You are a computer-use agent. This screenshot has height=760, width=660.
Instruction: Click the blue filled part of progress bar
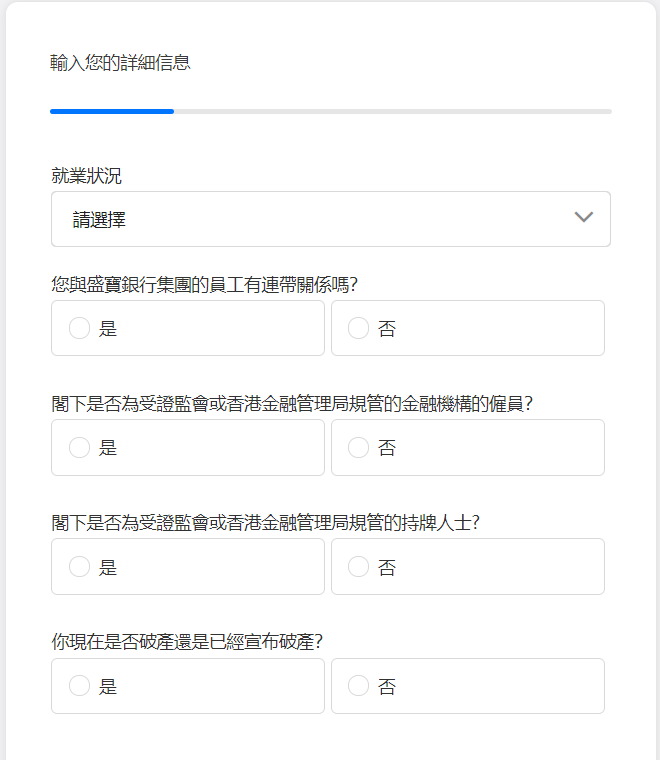click(112, 111)
